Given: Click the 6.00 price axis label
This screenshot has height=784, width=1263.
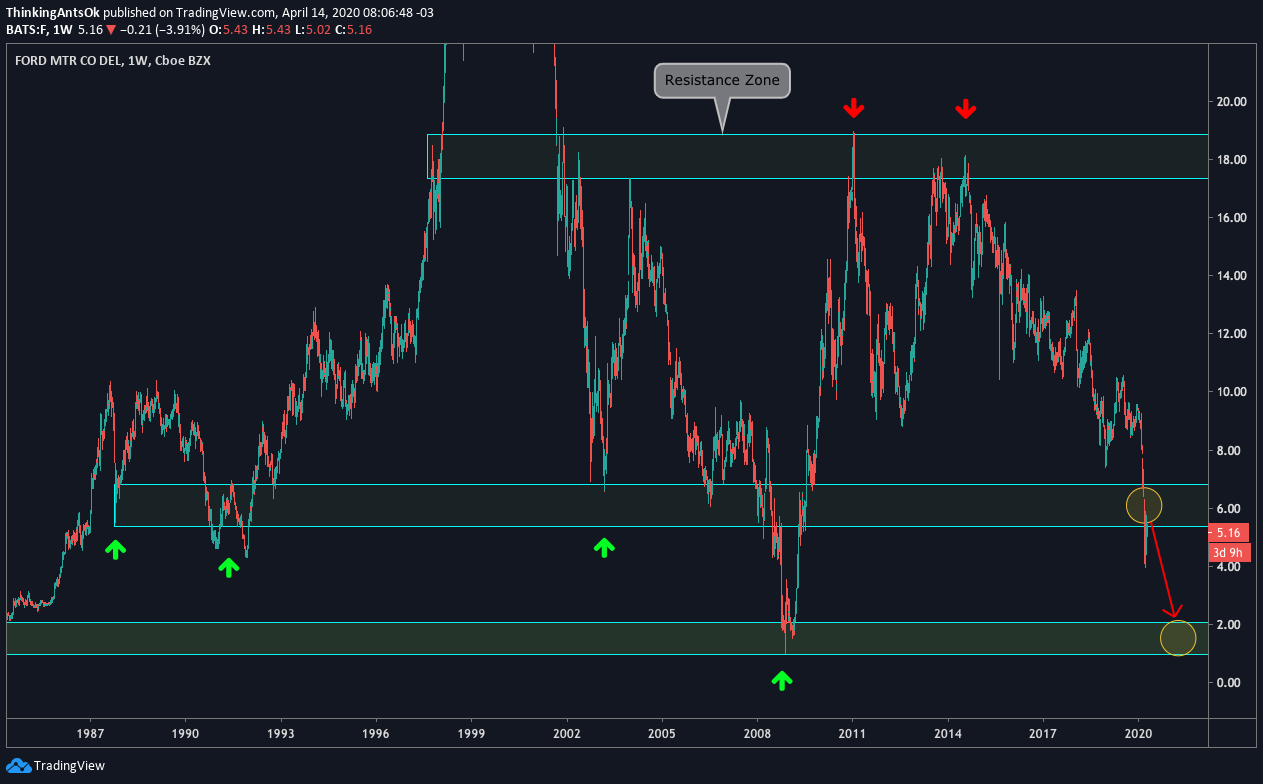Looking at the screenshot, I should pyautogui.click(x=1231, y=509).
